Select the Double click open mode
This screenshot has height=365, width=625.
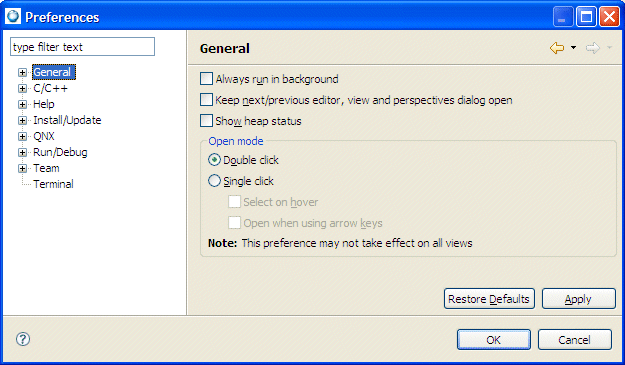pos(214,160)
